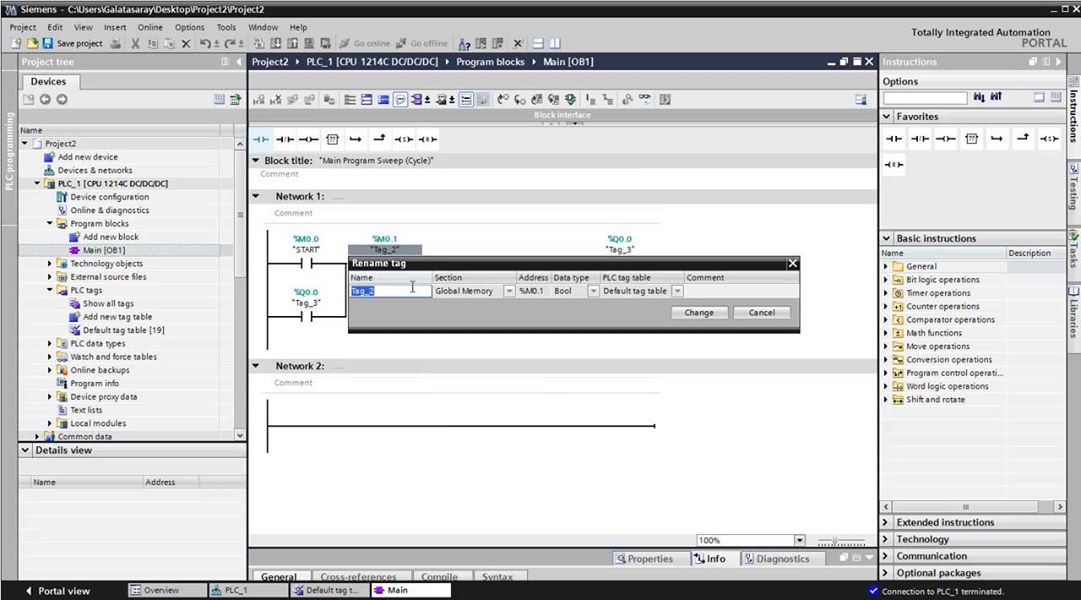Screen dimensions: 1081x600
Task: Toggle network comments display in editor toolbar
Action: 400,100
